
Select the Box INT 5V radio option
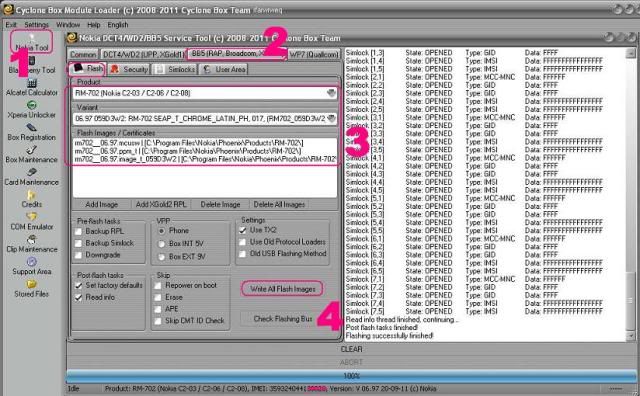[x=162, y=244]
